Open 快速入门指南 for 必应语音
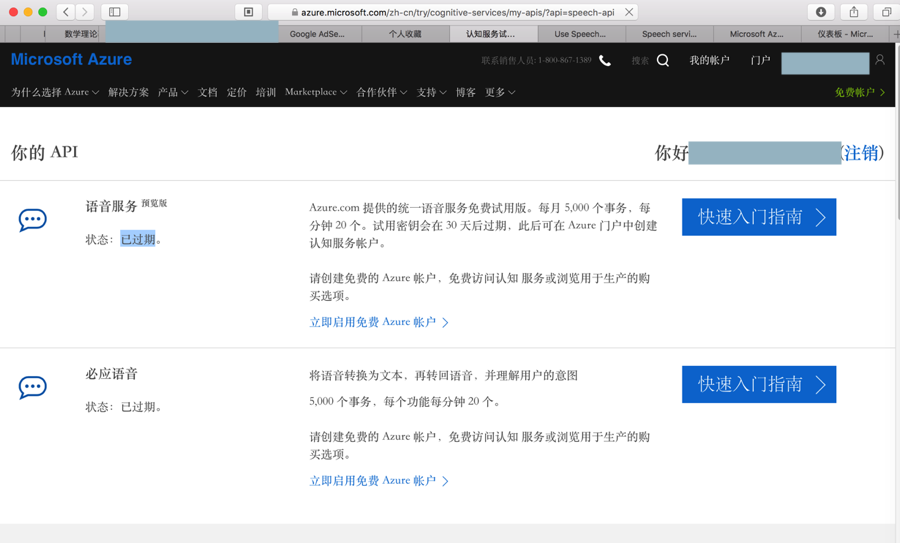 tap(759, 385)
